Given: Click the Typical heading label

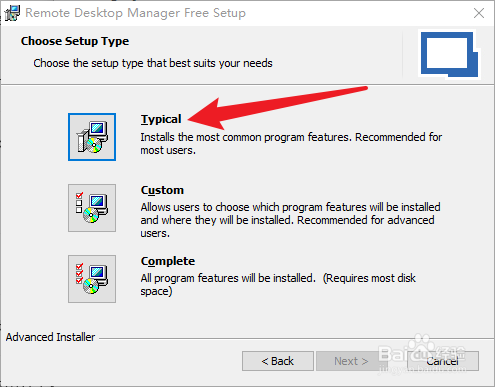Looking at the screenshot, I should coord(161,119).
